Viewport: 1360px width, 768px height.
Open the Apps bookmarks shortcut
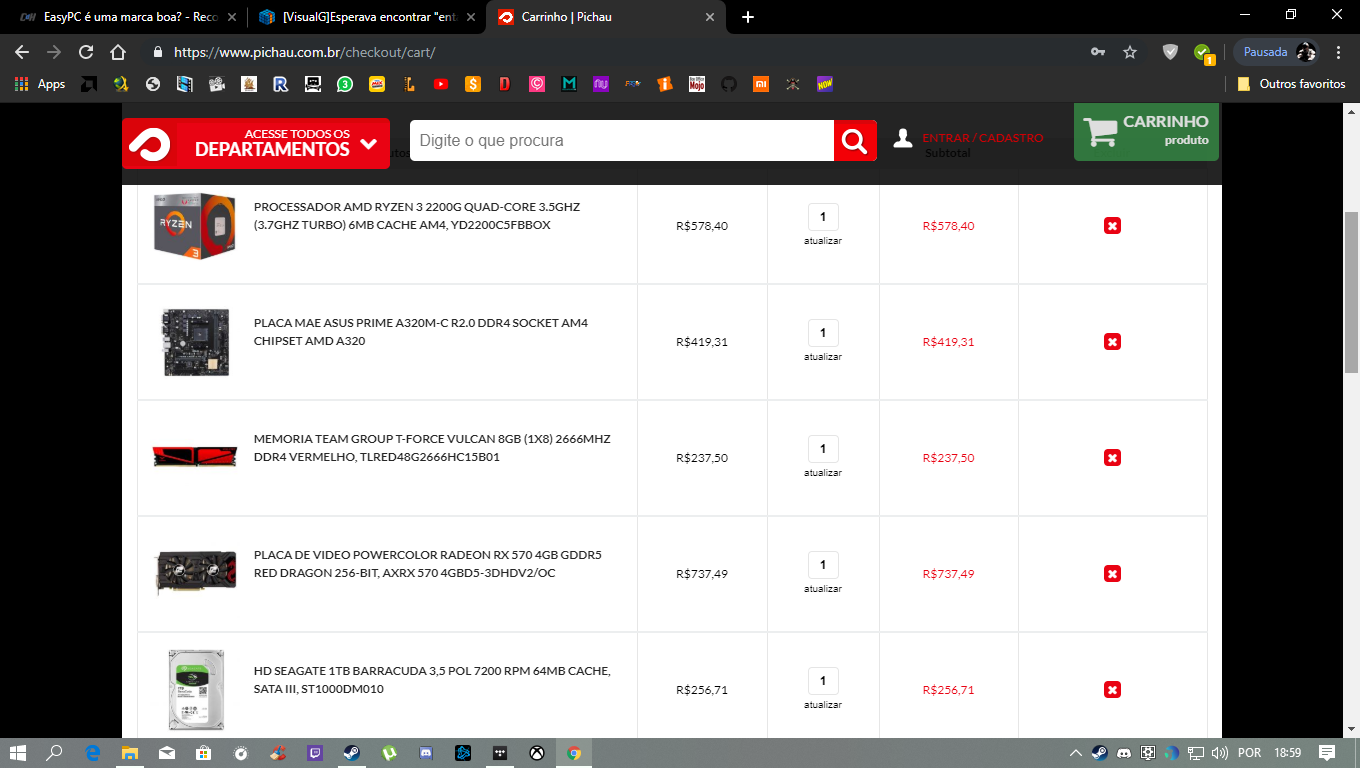pyautogui.click(x=40, y=84)
